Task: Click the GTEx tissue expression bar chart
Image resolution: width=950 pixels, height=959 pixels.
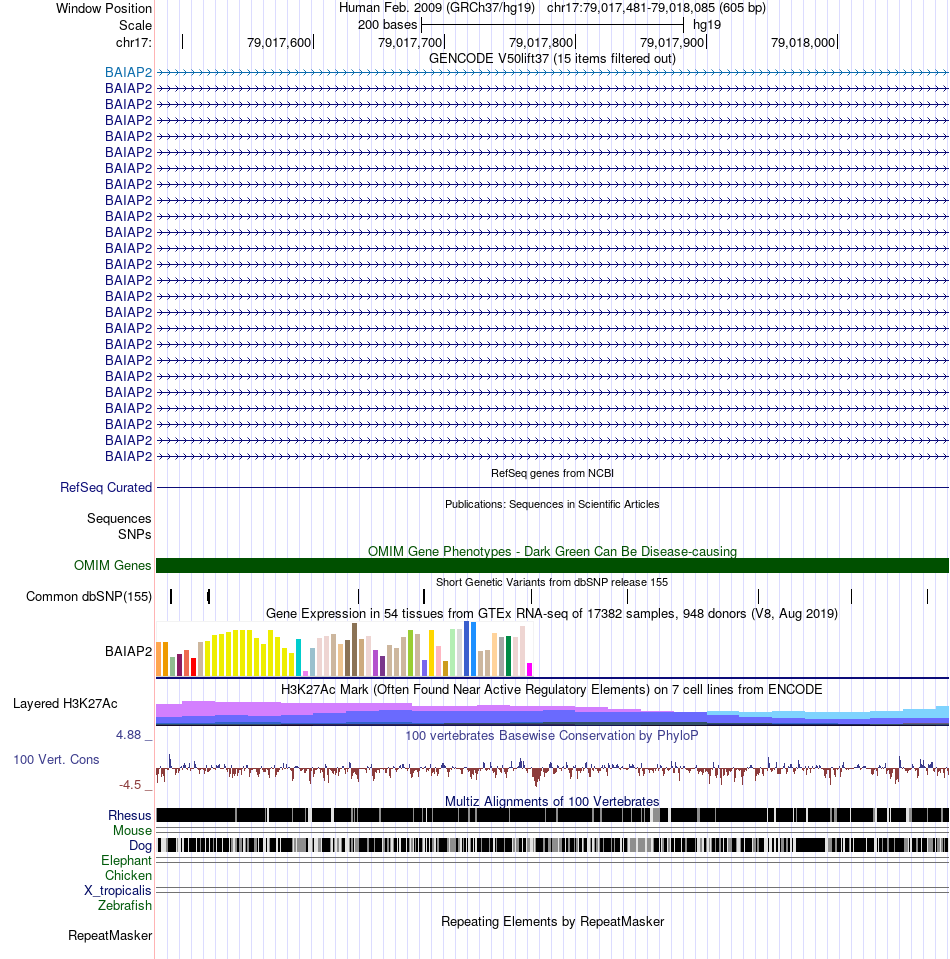Action: coord(344,649)
